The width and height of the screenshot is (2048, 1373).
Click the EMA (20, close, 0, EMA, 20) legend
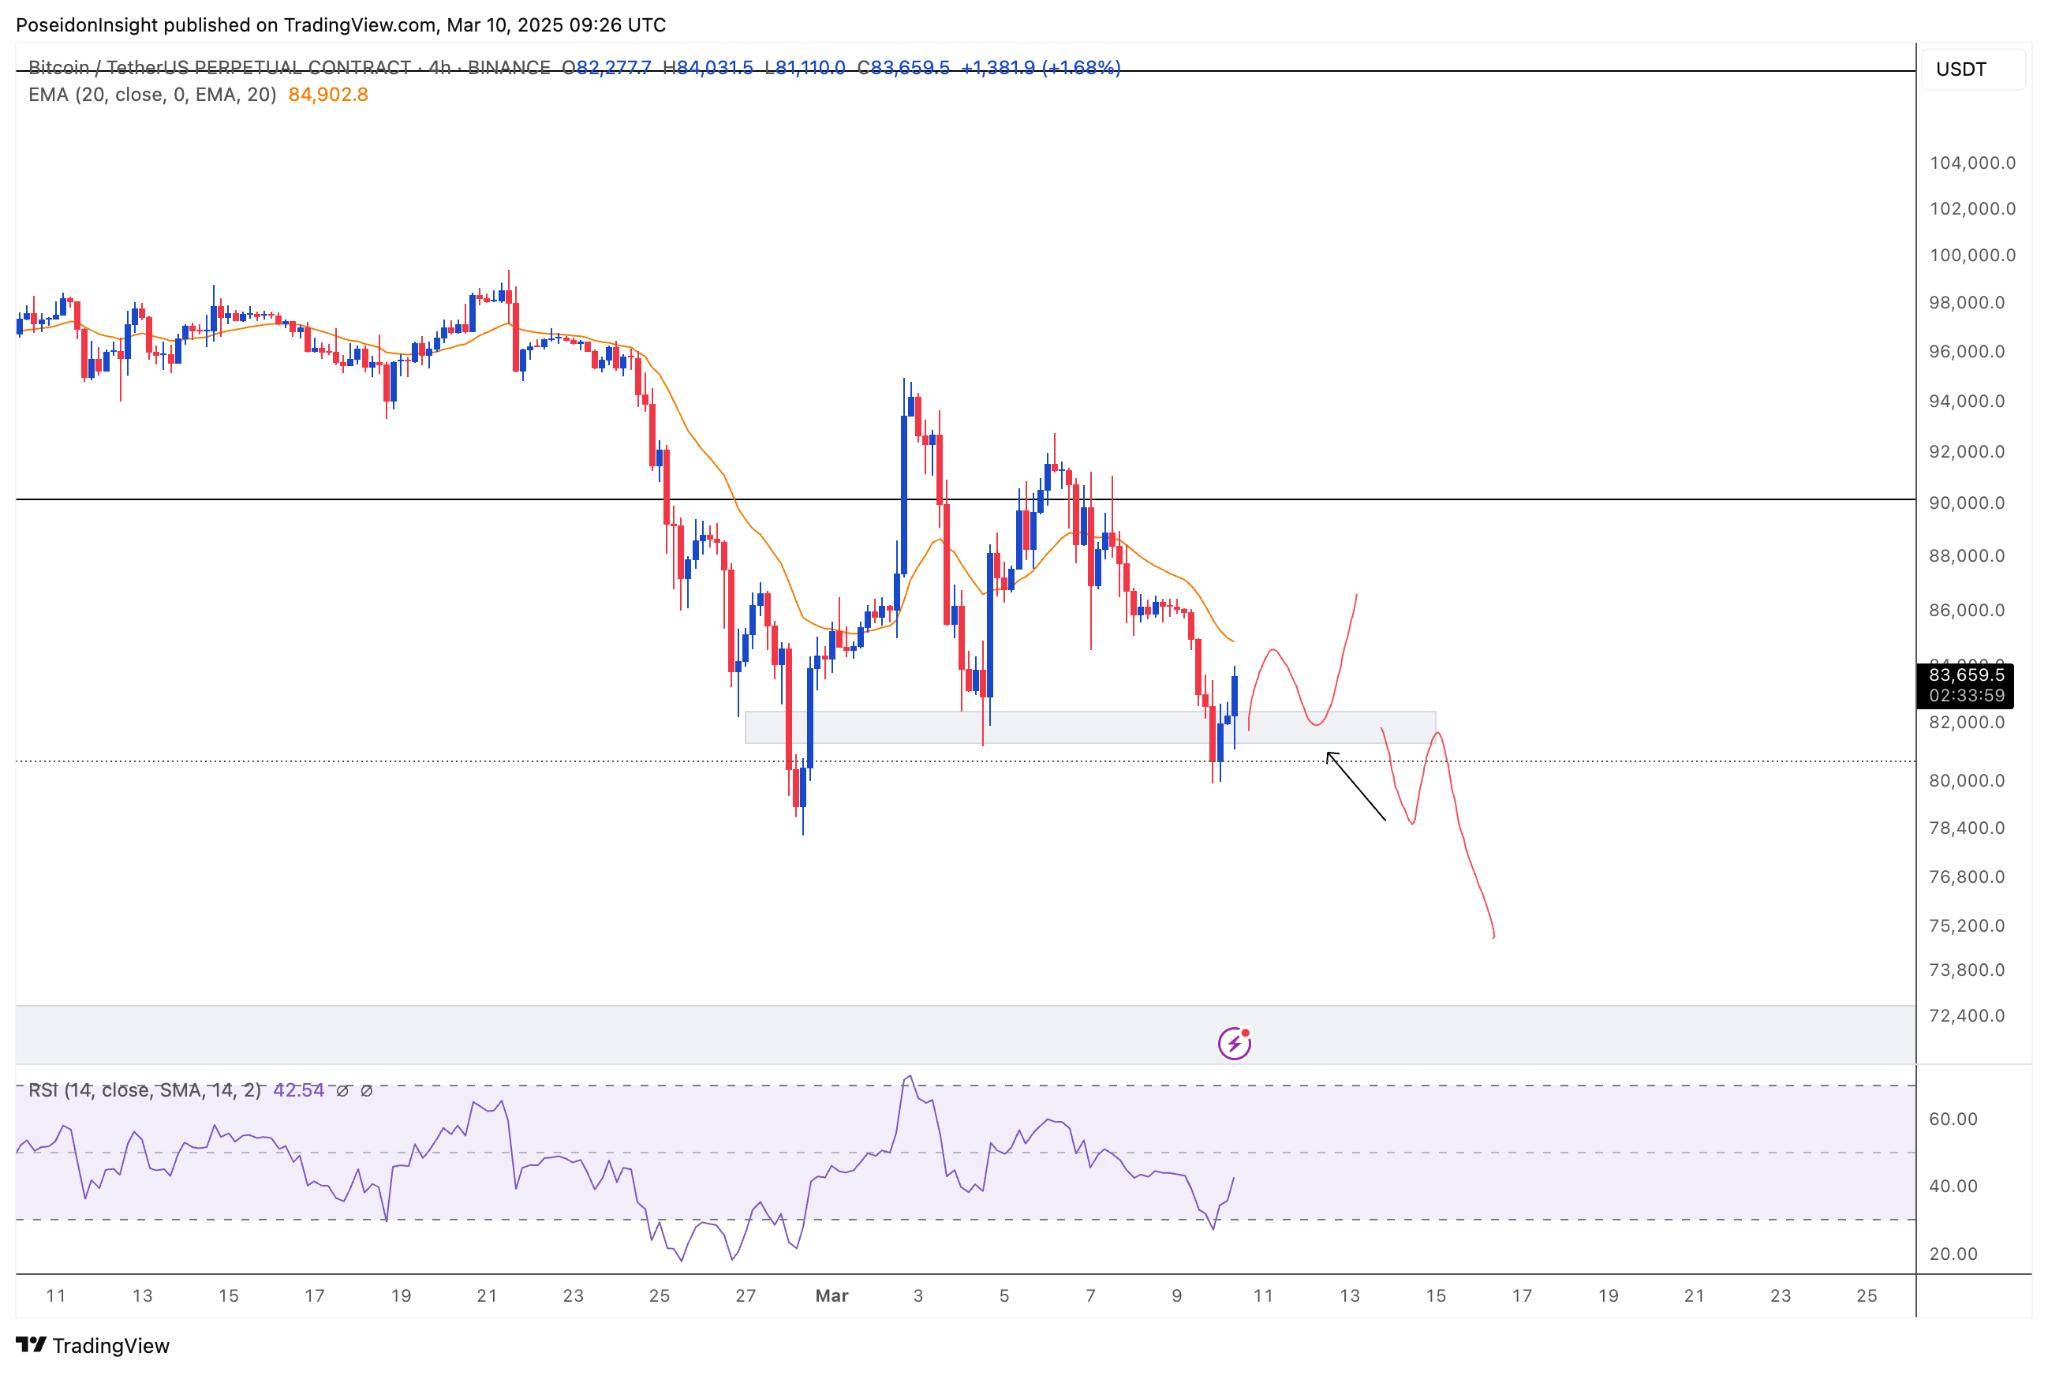(152, 95)
